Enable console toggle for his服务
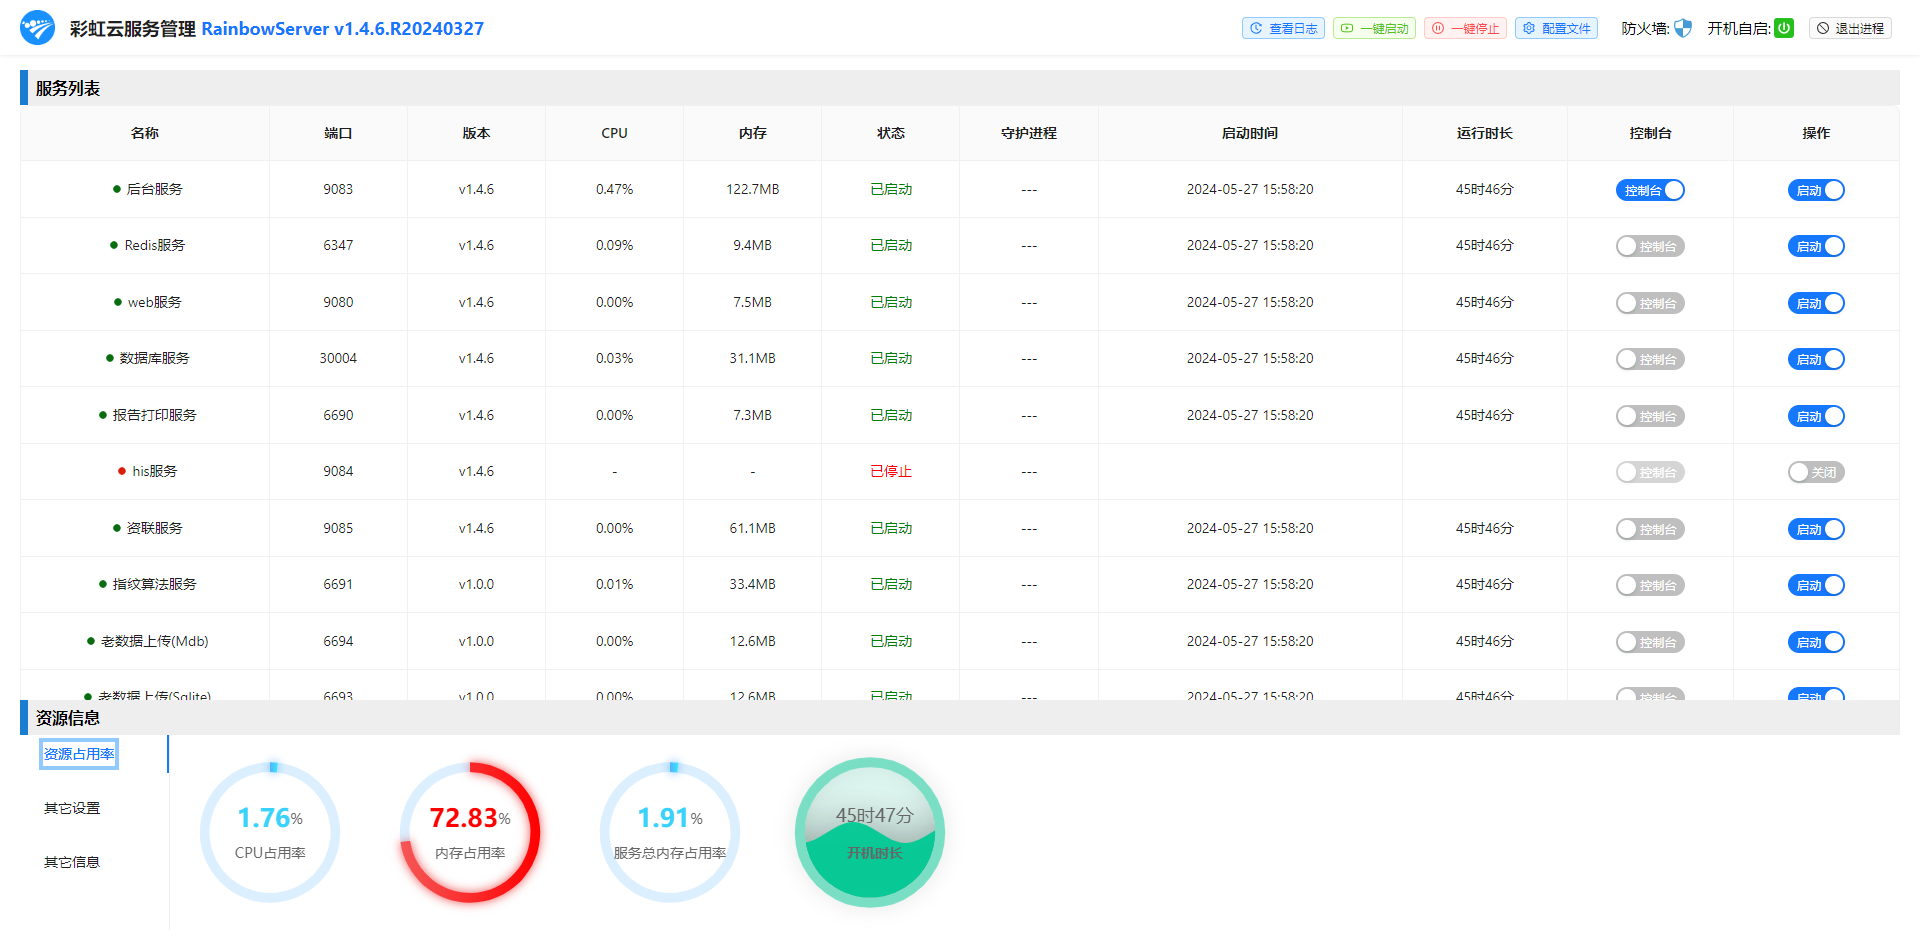 tap(1650, 472)
